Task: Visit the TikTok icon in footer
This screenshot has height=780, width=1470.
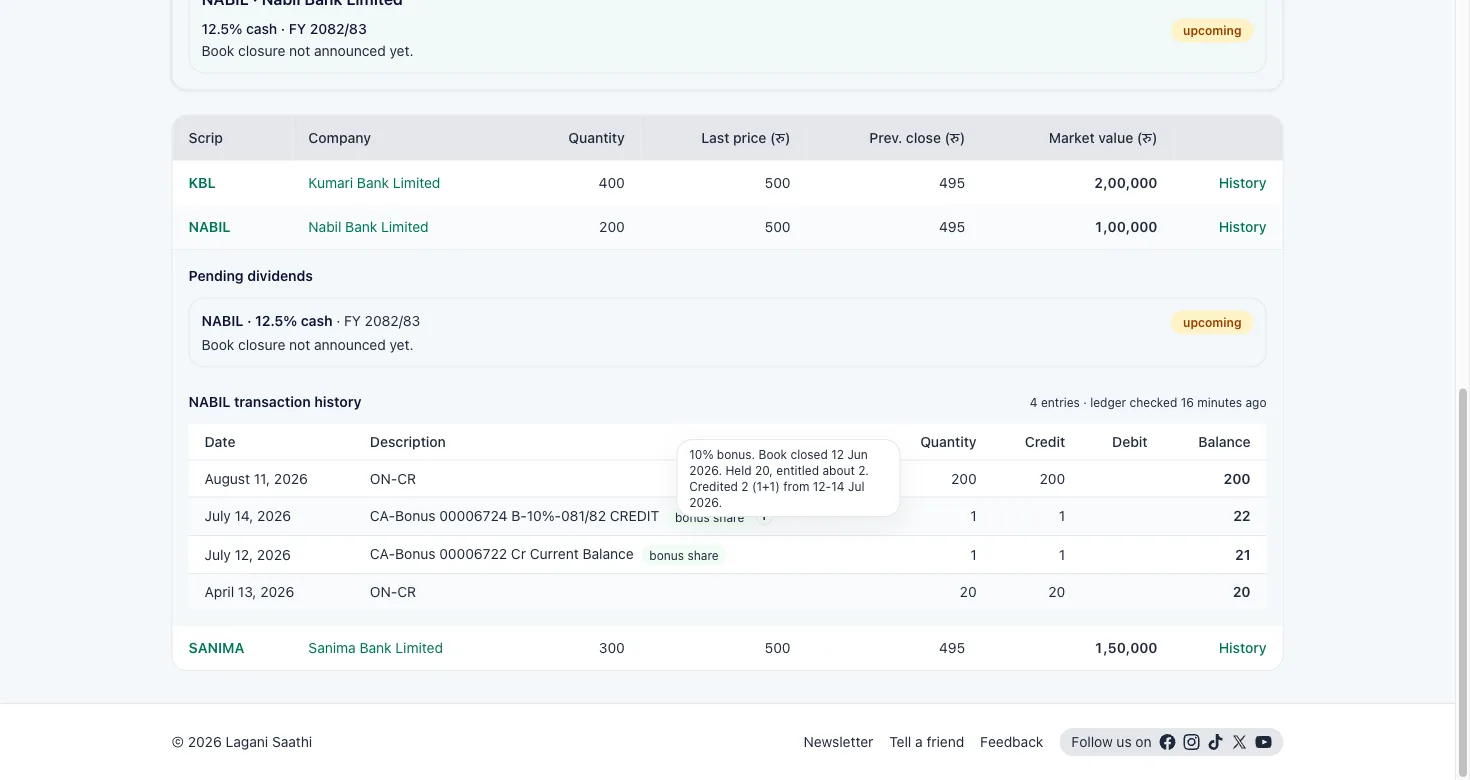Action: tap(1215, 742)
